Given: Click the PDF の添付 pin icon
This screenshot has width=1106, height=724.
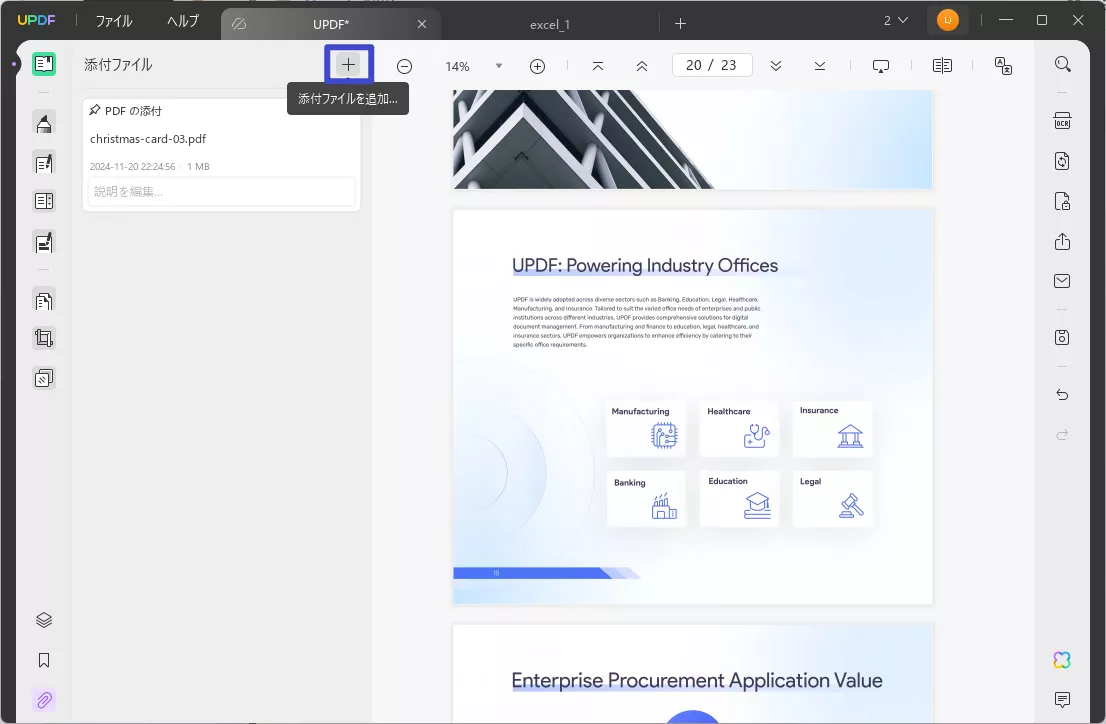Looking at the screenshot, I should [x=95, y=110].
